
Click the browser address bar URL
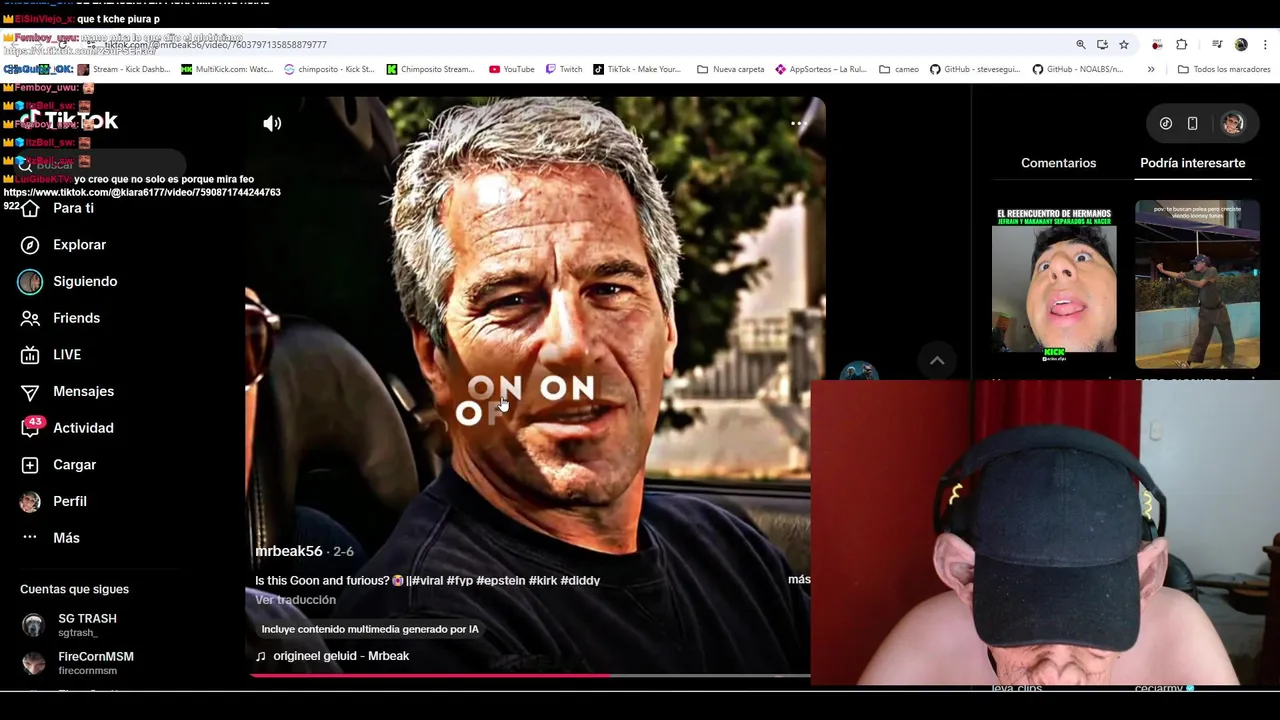[215, 45]
